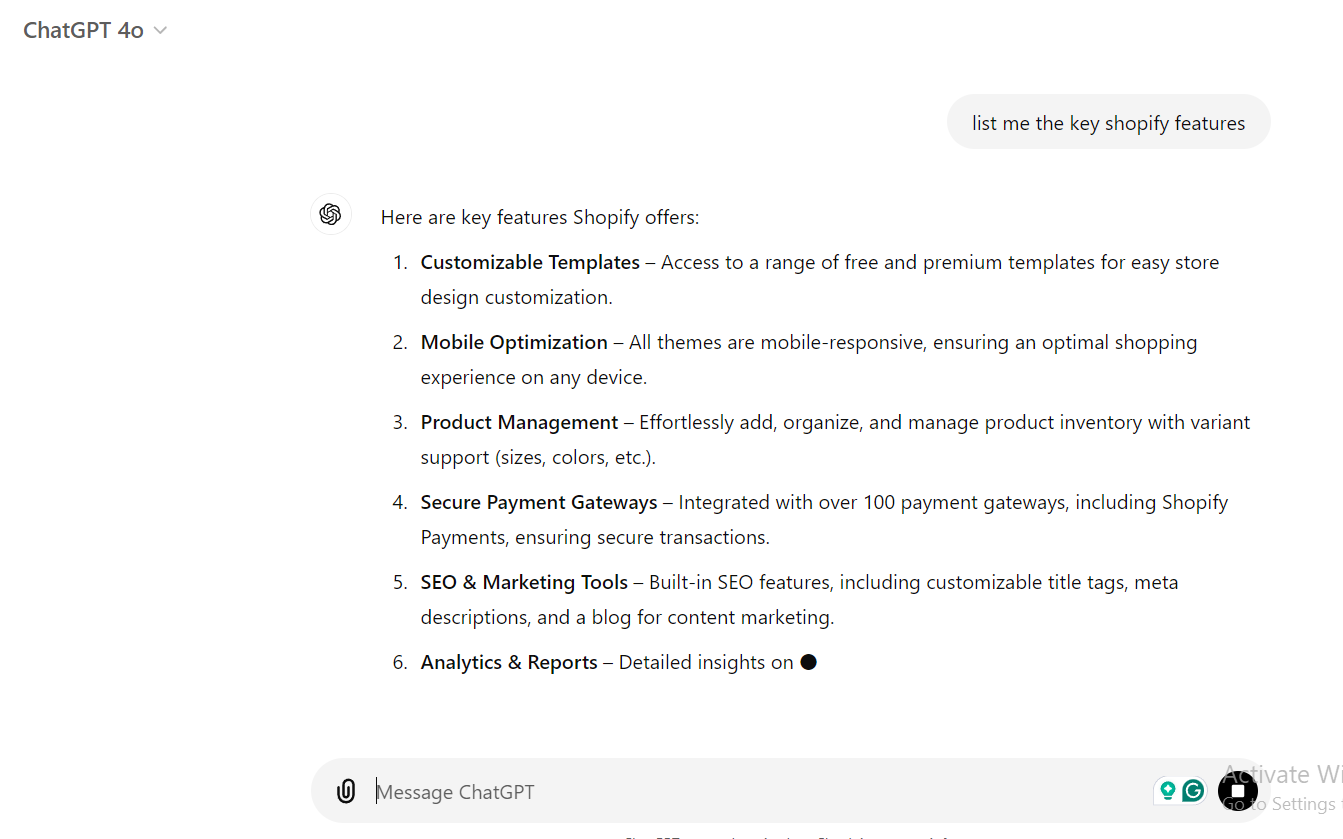Click the 'Analytics & Reports' heading

pos(509,662)
